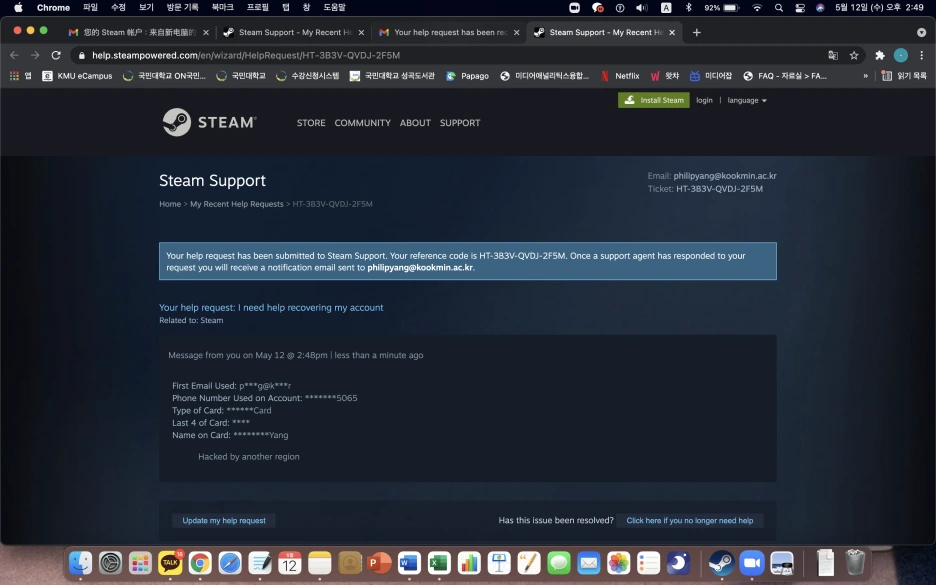The height and width of the screenshot is (585, 936).
Task: Open the Apple menu
Action: 18,7
